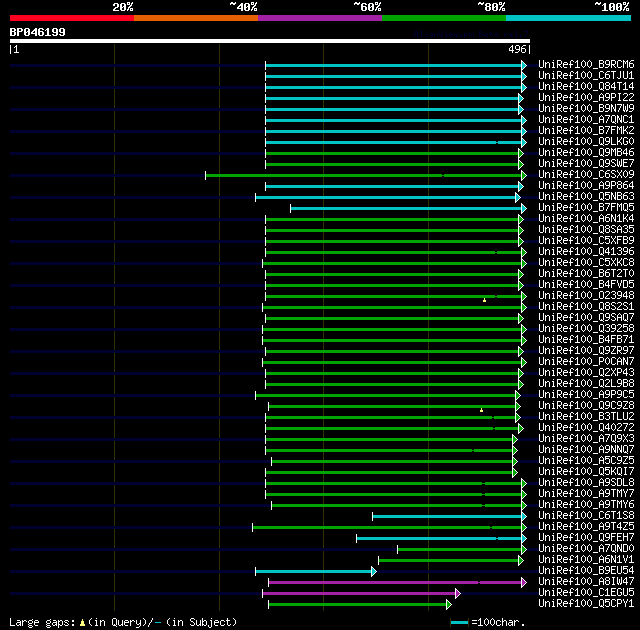Click the UniRef100_P0CAN7 label

[586, 362]
